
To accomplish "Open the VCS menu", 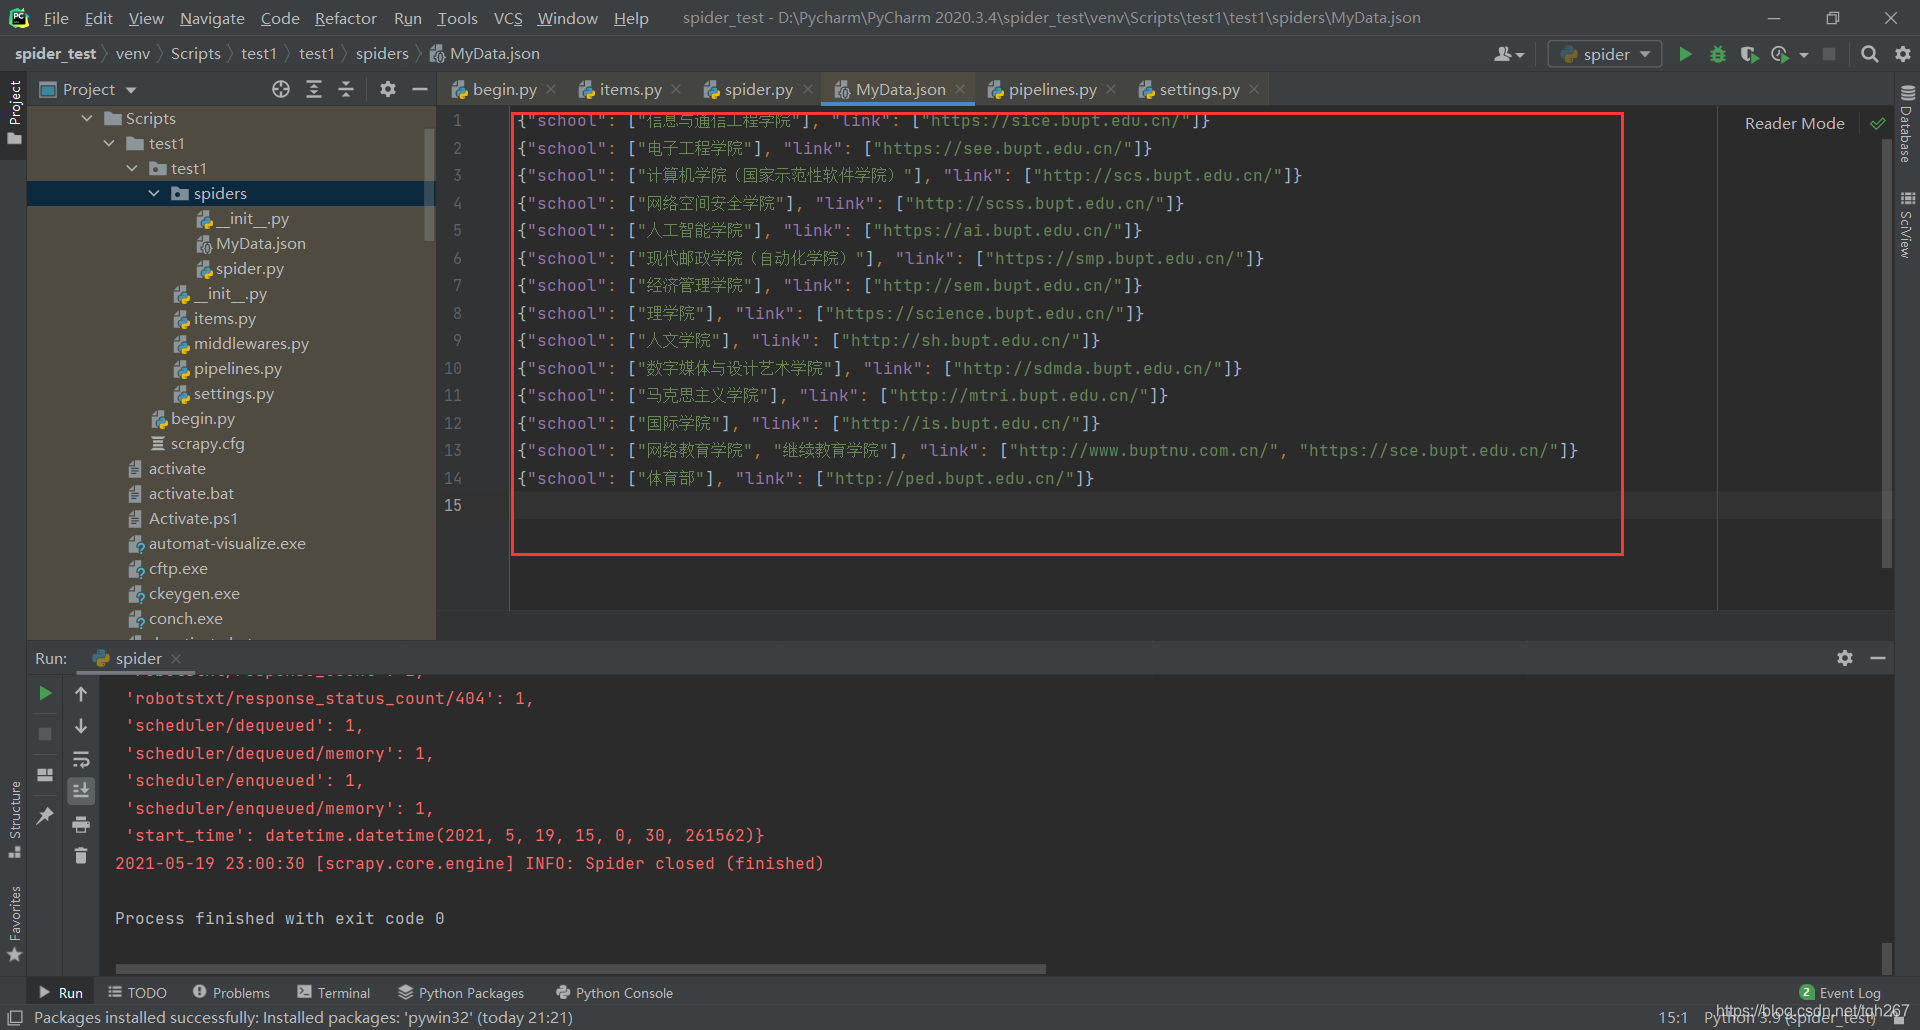I will 508,18.
